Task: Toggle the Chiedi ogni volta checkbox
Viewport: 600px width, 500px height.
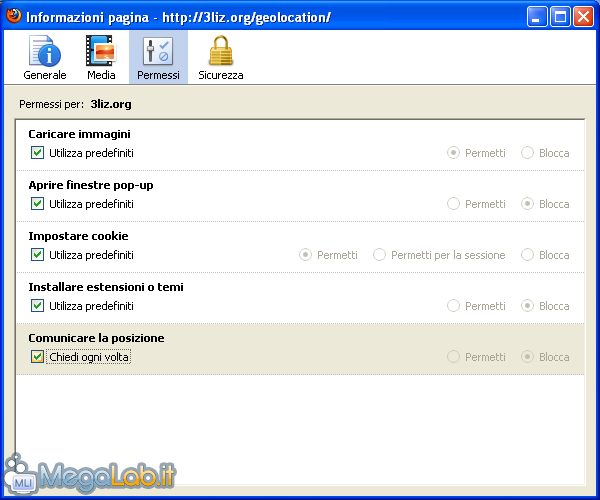Action: pos(37,357)
